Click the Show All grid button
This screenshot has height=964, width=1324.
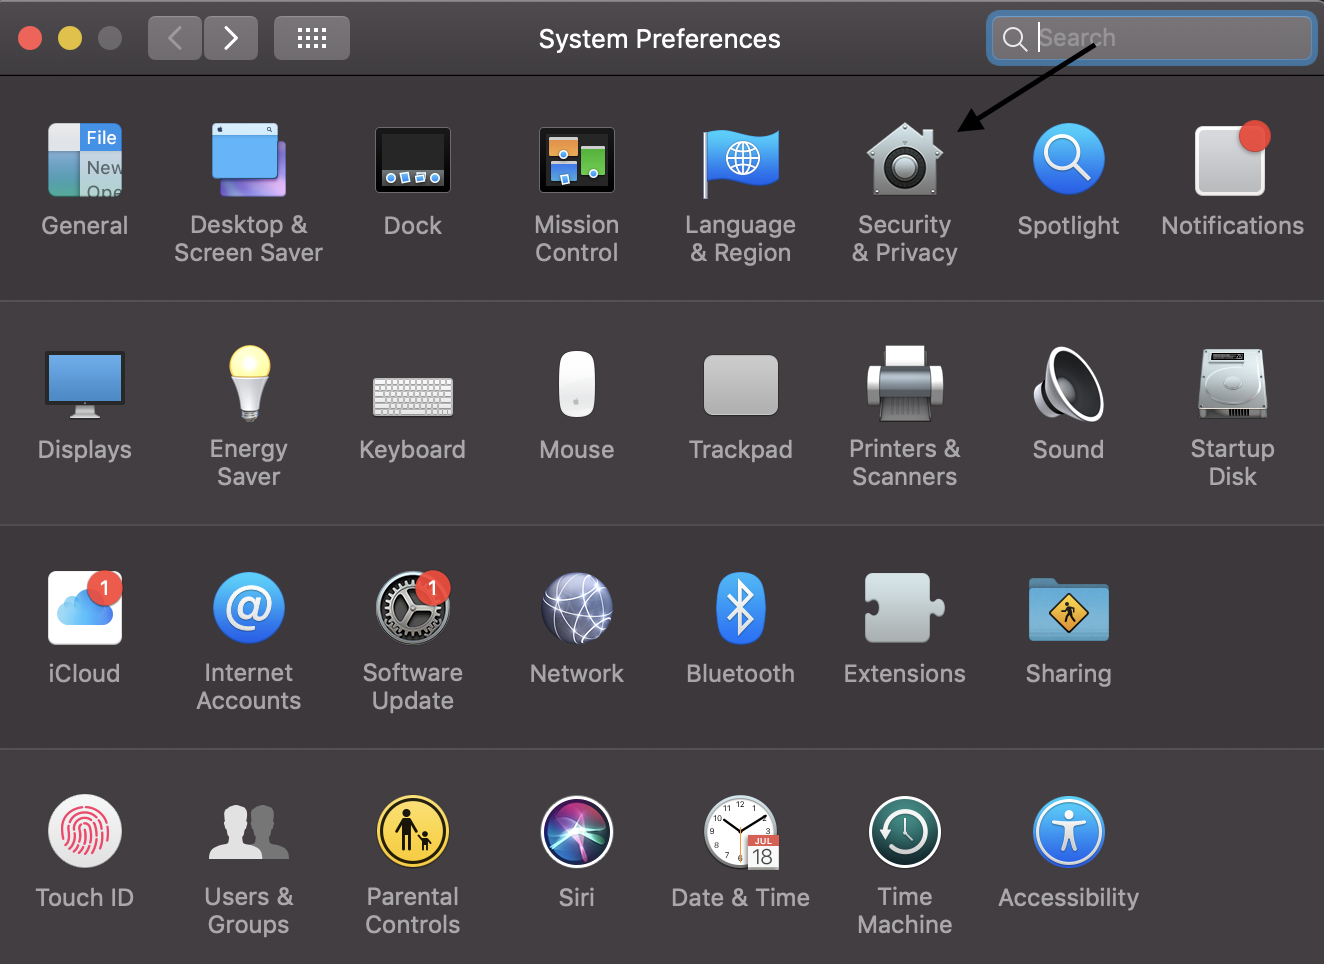pyautogui.click(x=312, y=38)
